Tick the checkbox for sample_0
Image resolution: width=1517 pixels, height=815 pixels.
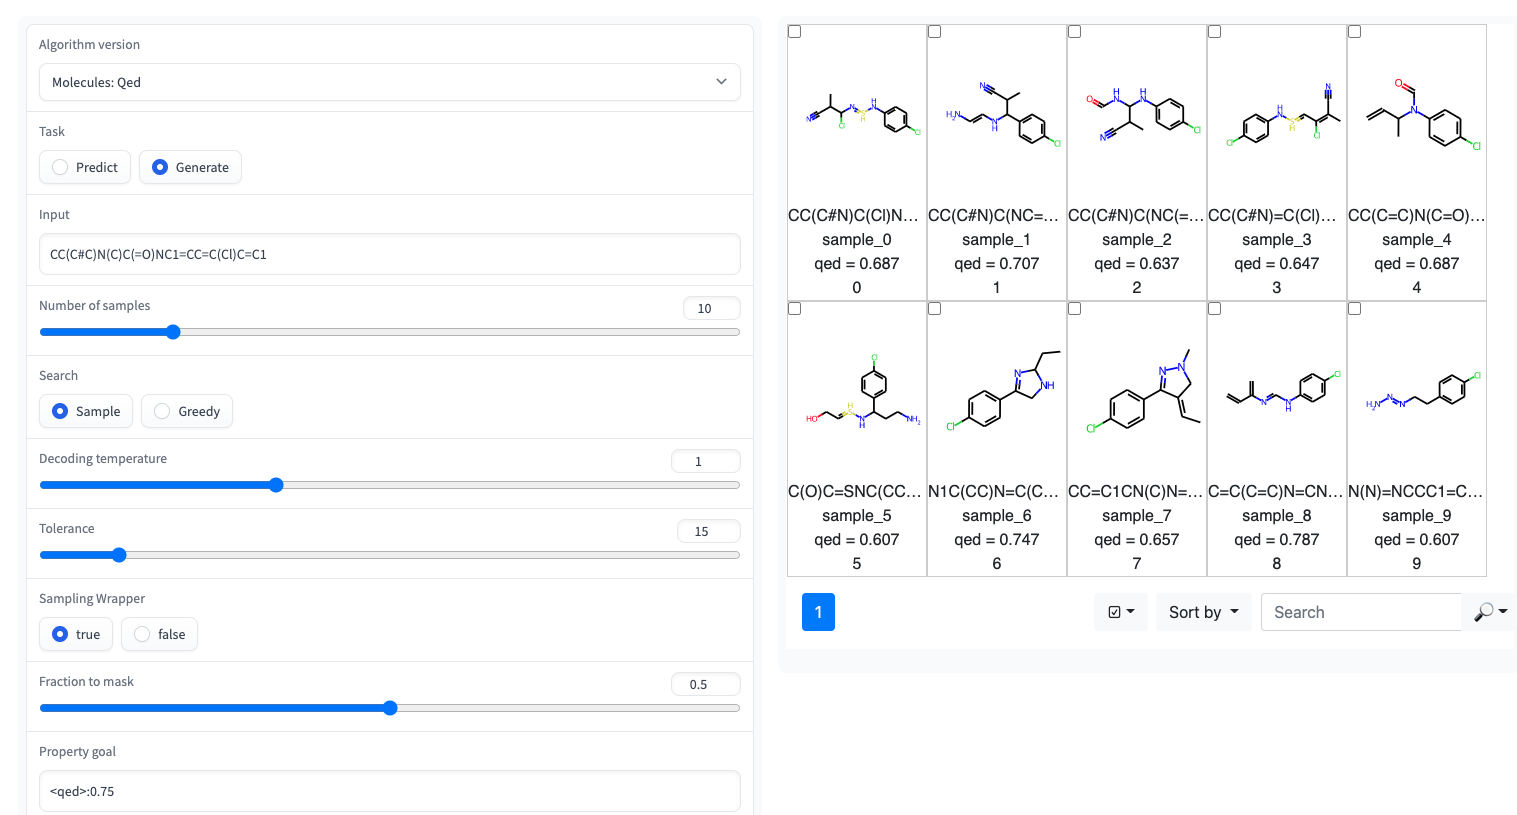(x=795, y=32)
